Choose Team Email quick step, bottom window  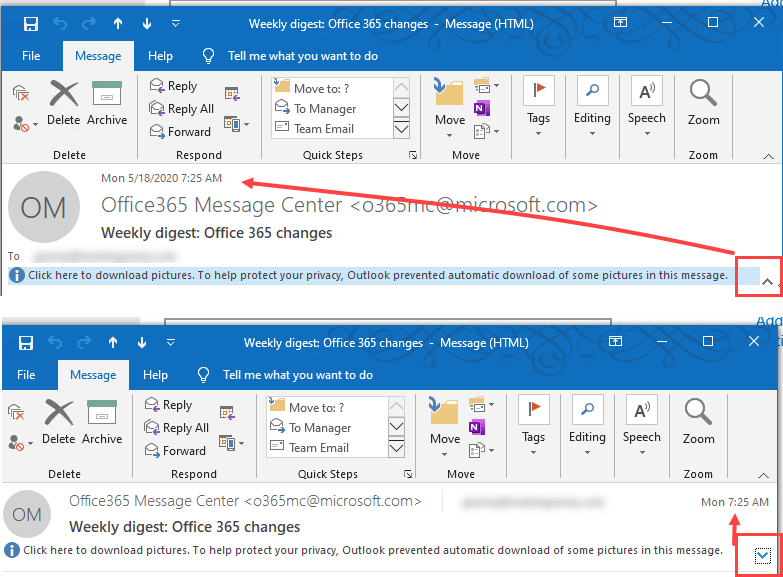(328, 447)
